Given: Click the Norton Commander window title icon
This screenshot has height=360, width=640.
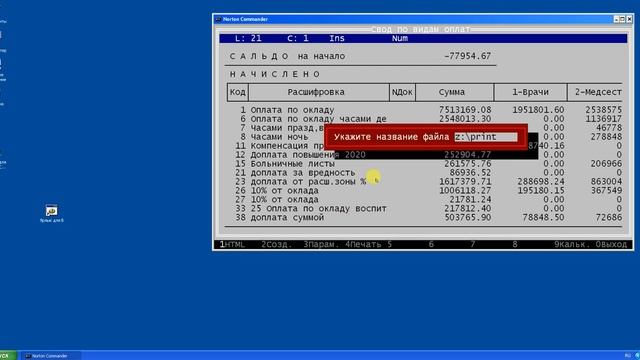Looking at the screenshot, I should (218, 19).
